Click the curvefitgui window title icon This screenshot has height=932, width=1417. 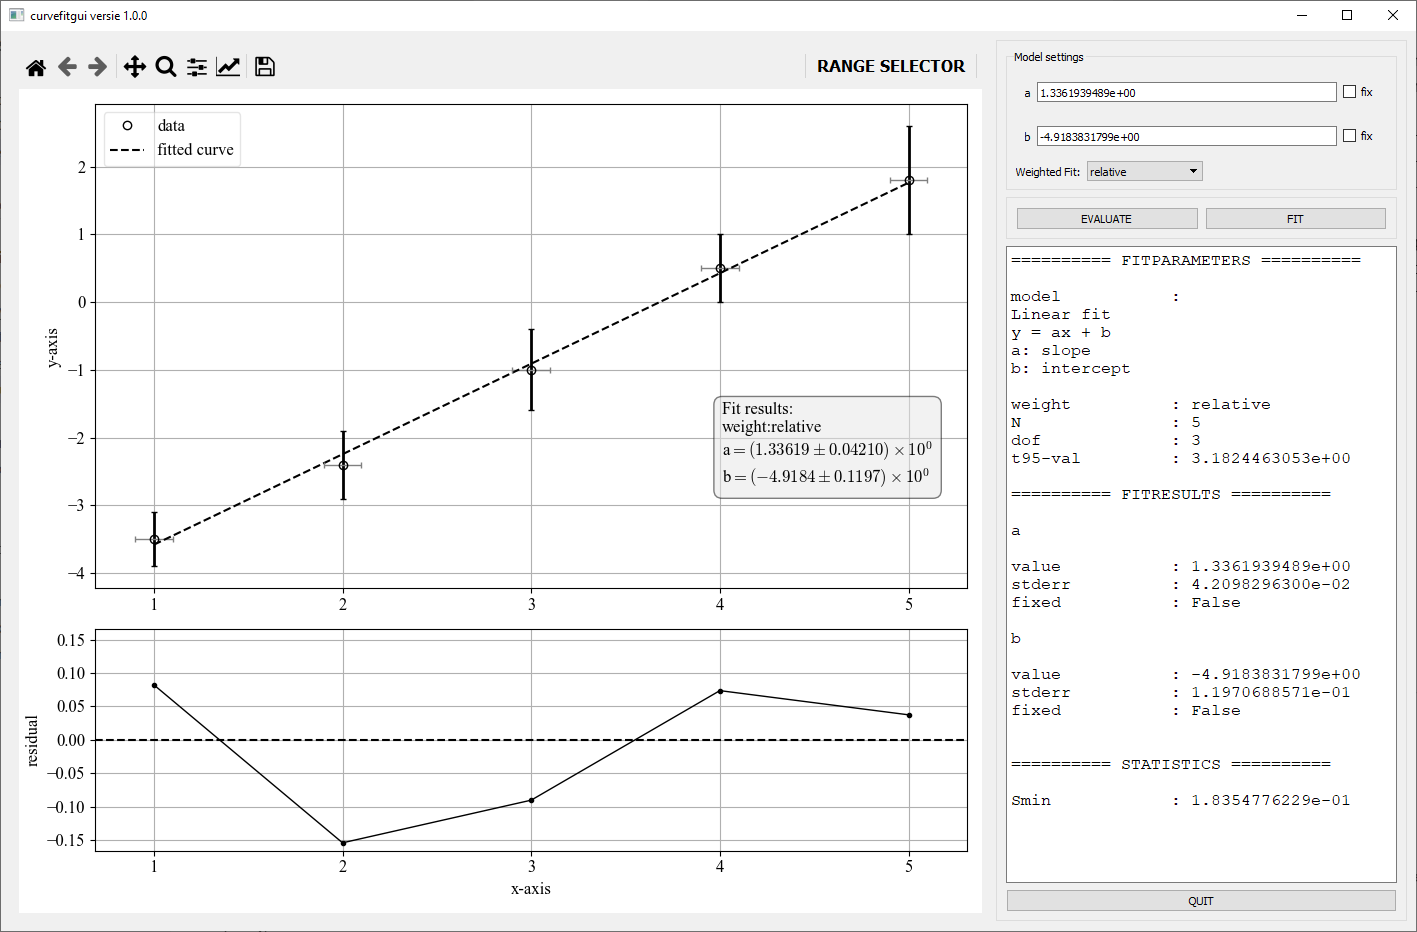pyautogui.click(x=16, y=16)
